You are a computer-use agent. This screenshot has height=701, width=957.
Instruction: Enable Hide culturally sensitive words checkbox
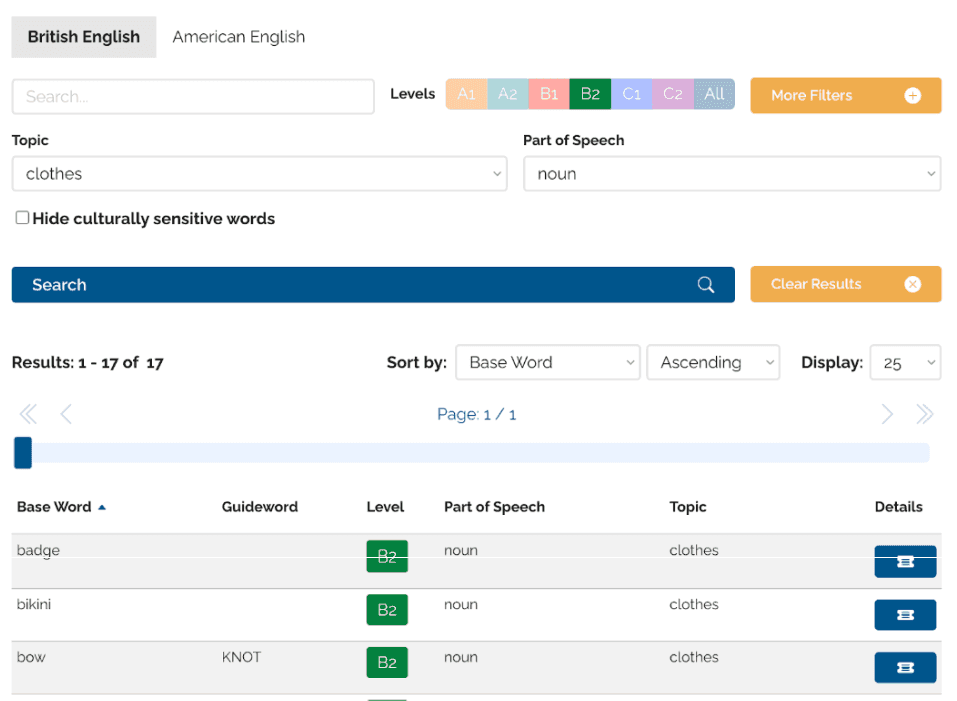pos(22,218)
